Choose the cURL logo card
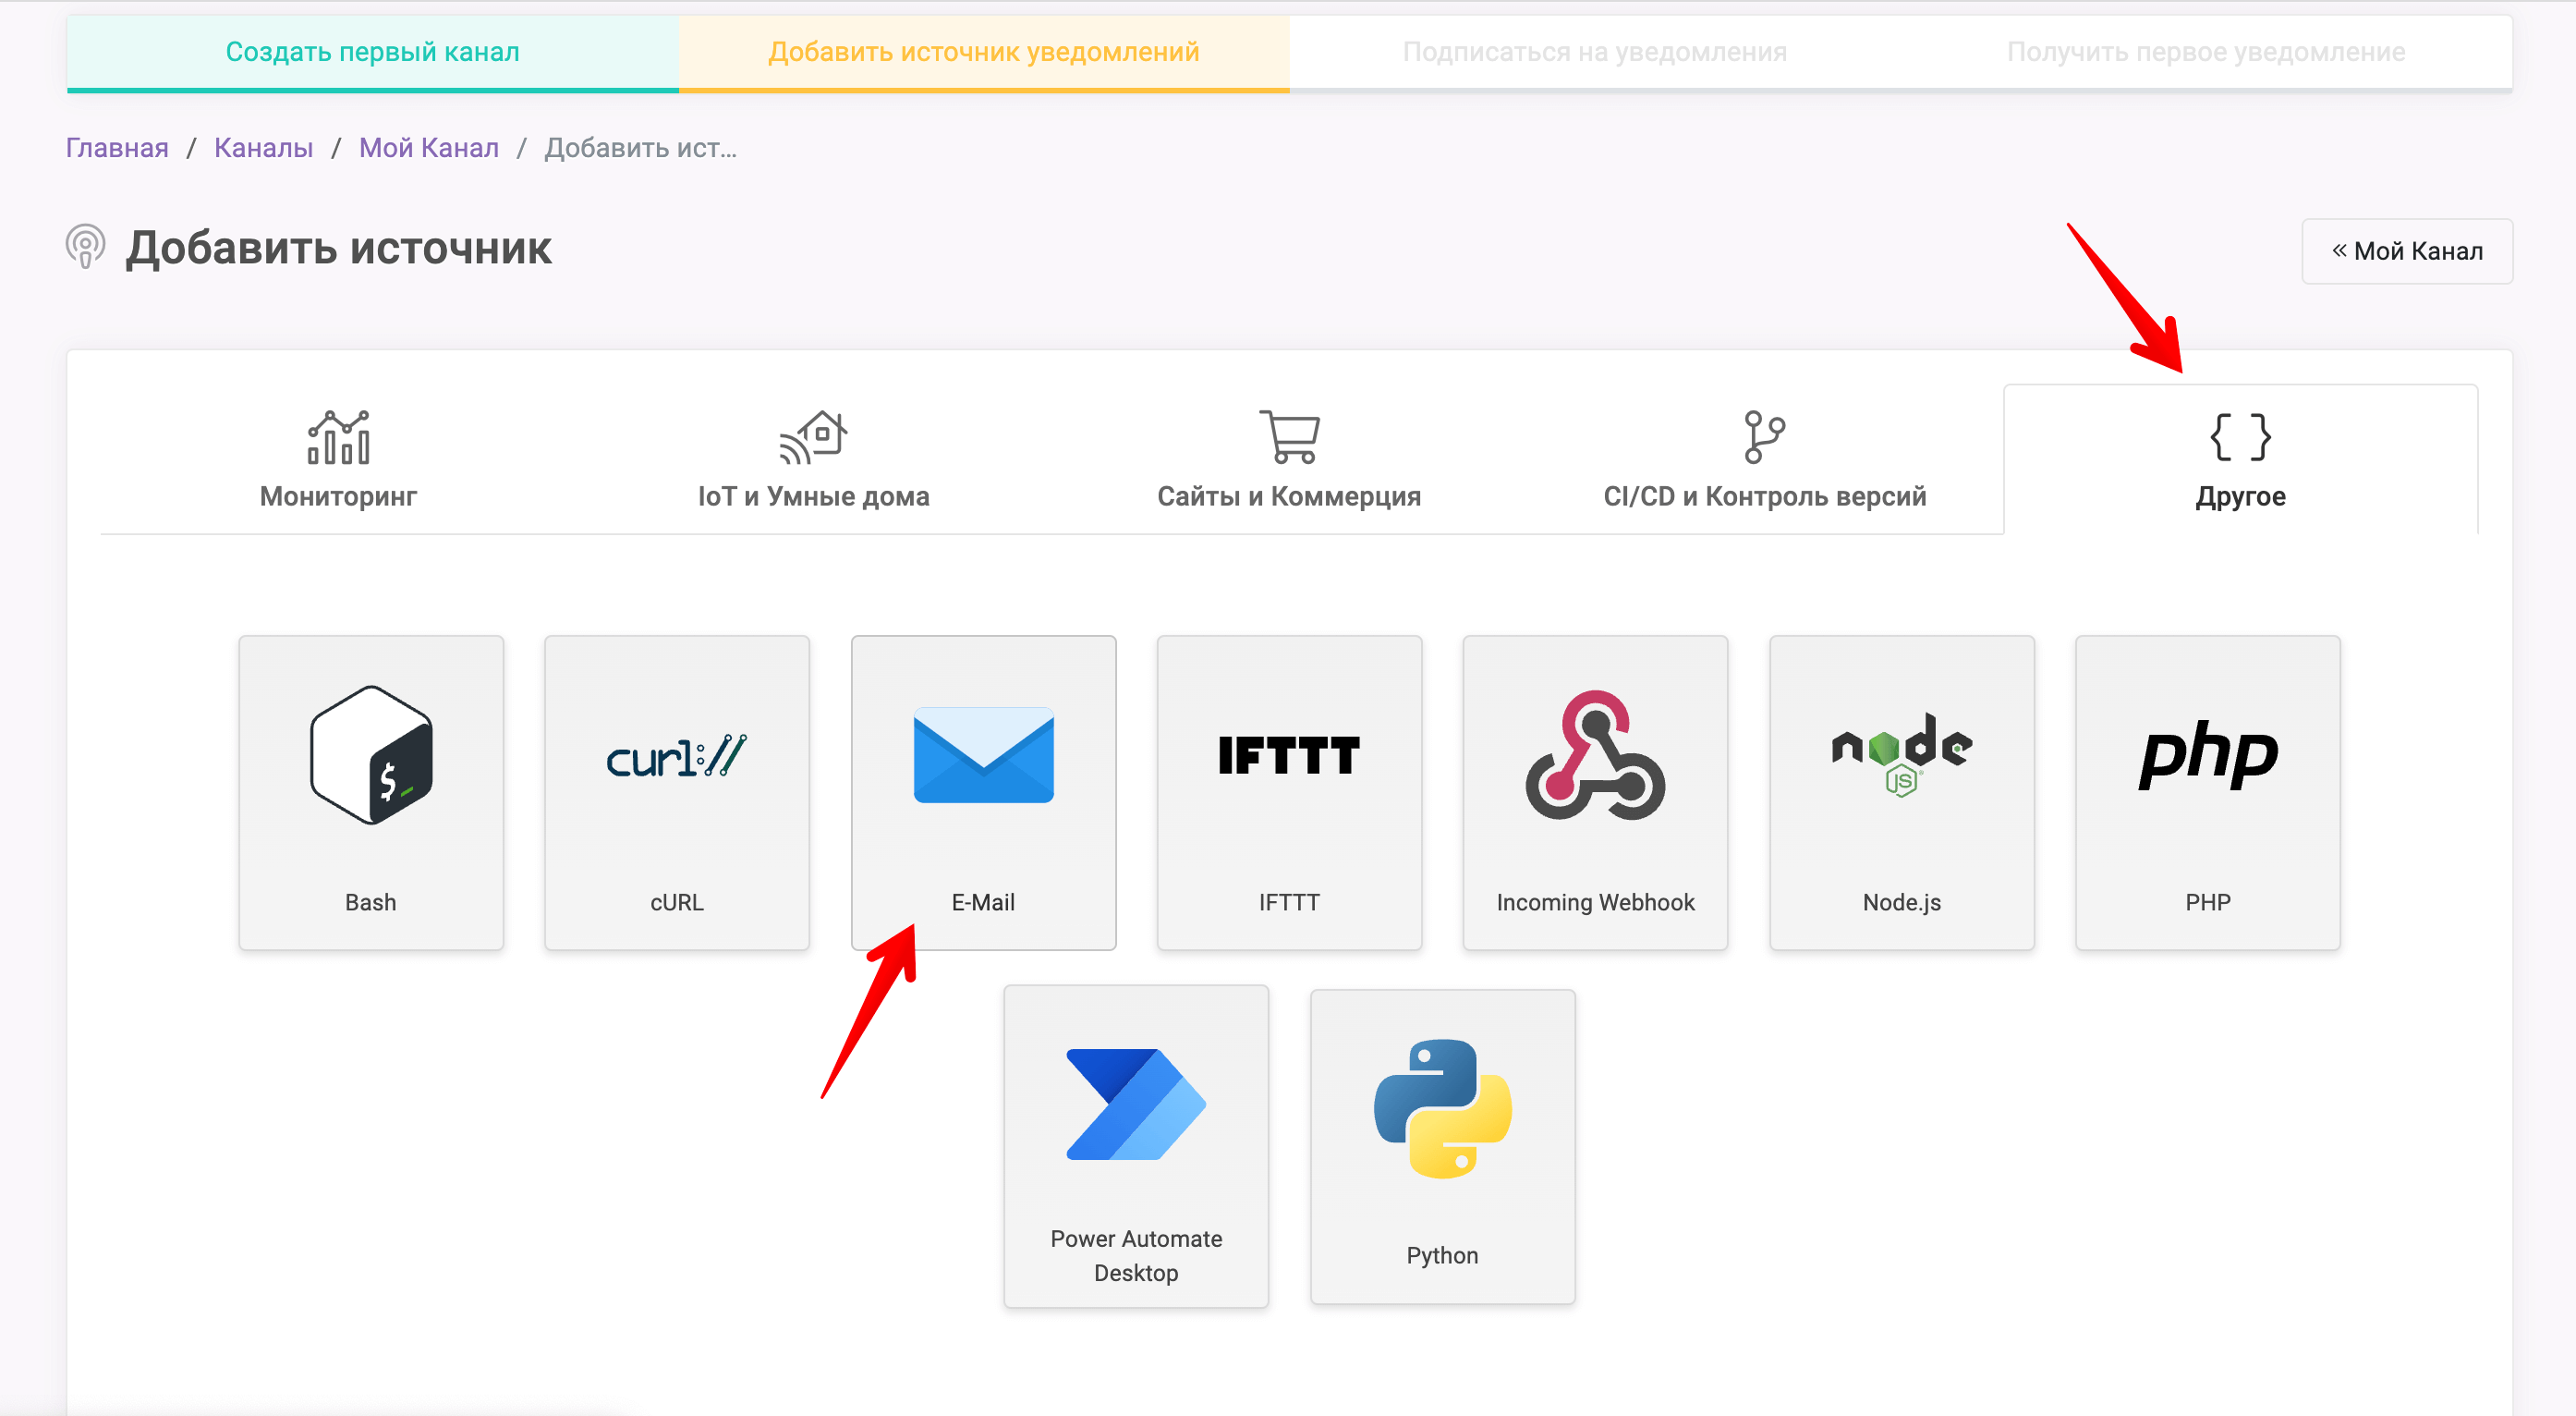This screenshot has width=2576, height=1416. [x=677, y=756]
